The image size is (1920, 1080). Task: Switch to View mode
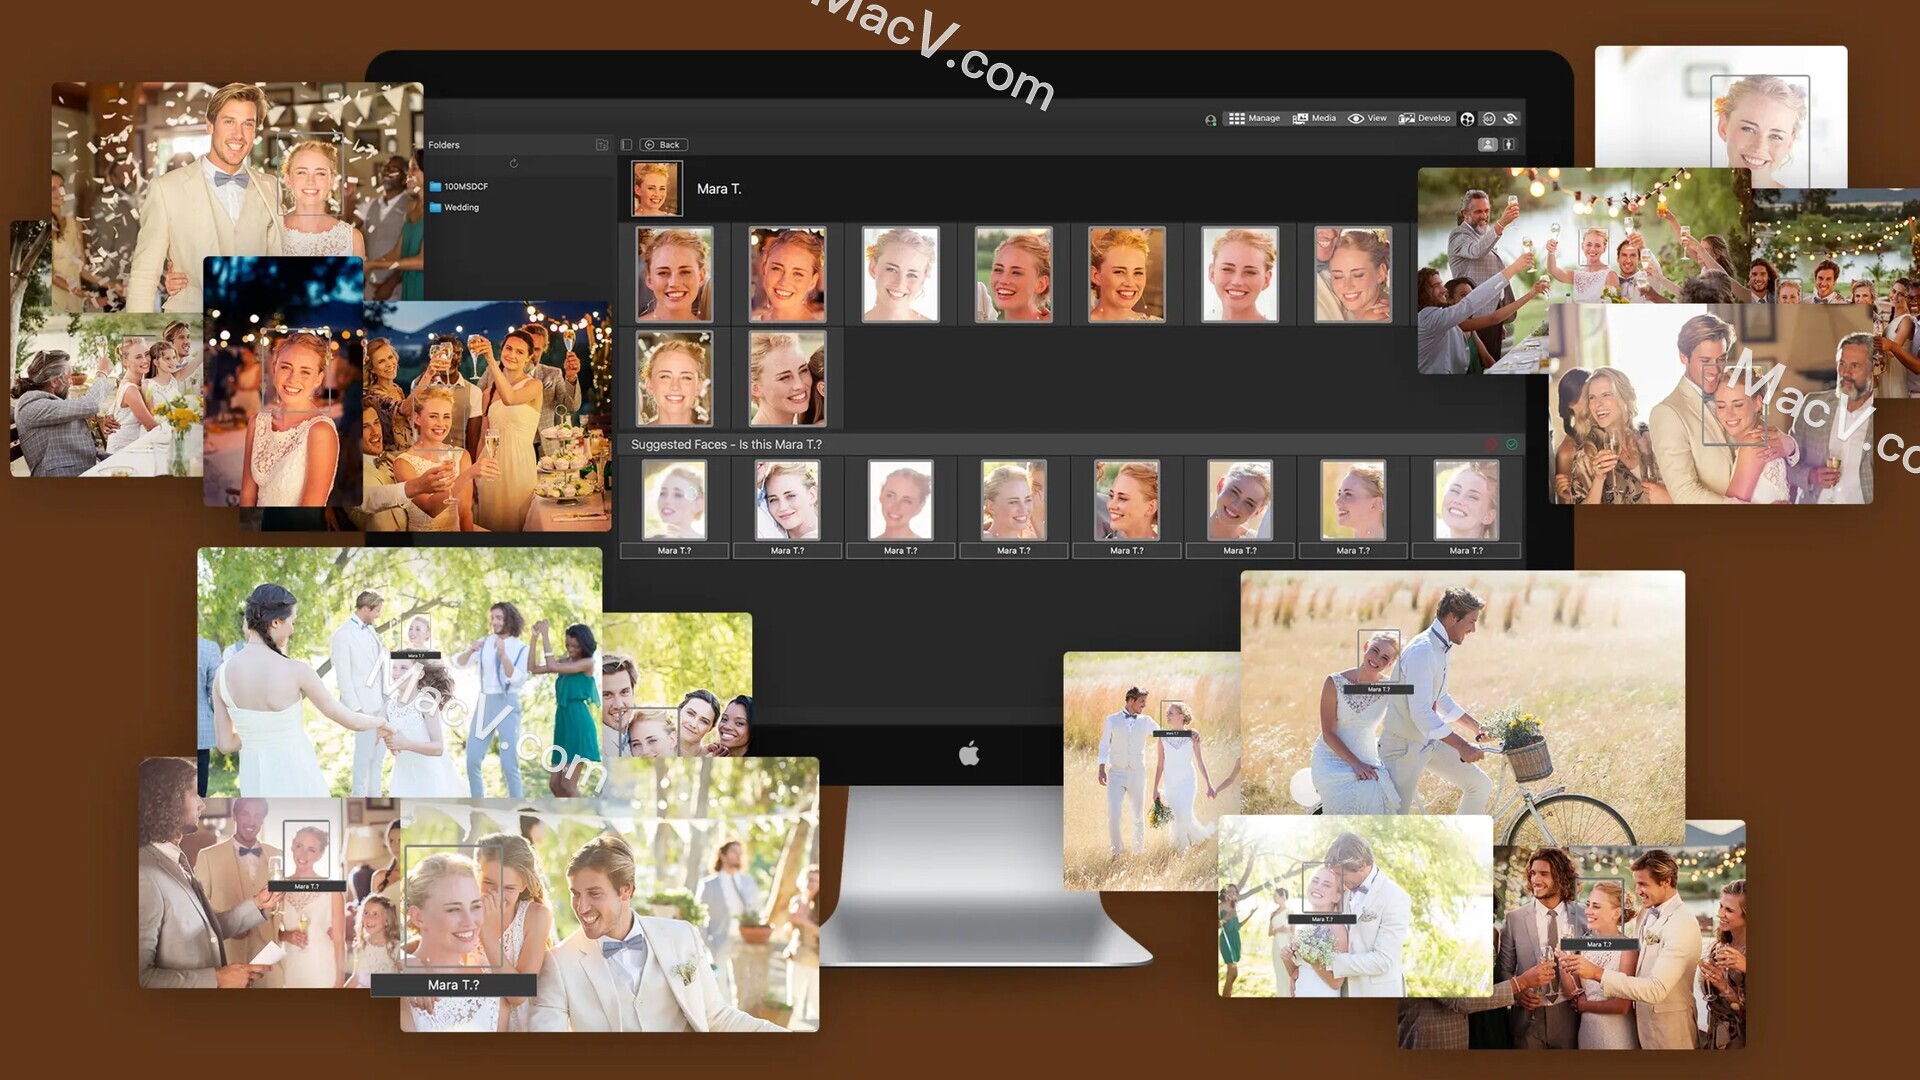tap(1367, 118)
